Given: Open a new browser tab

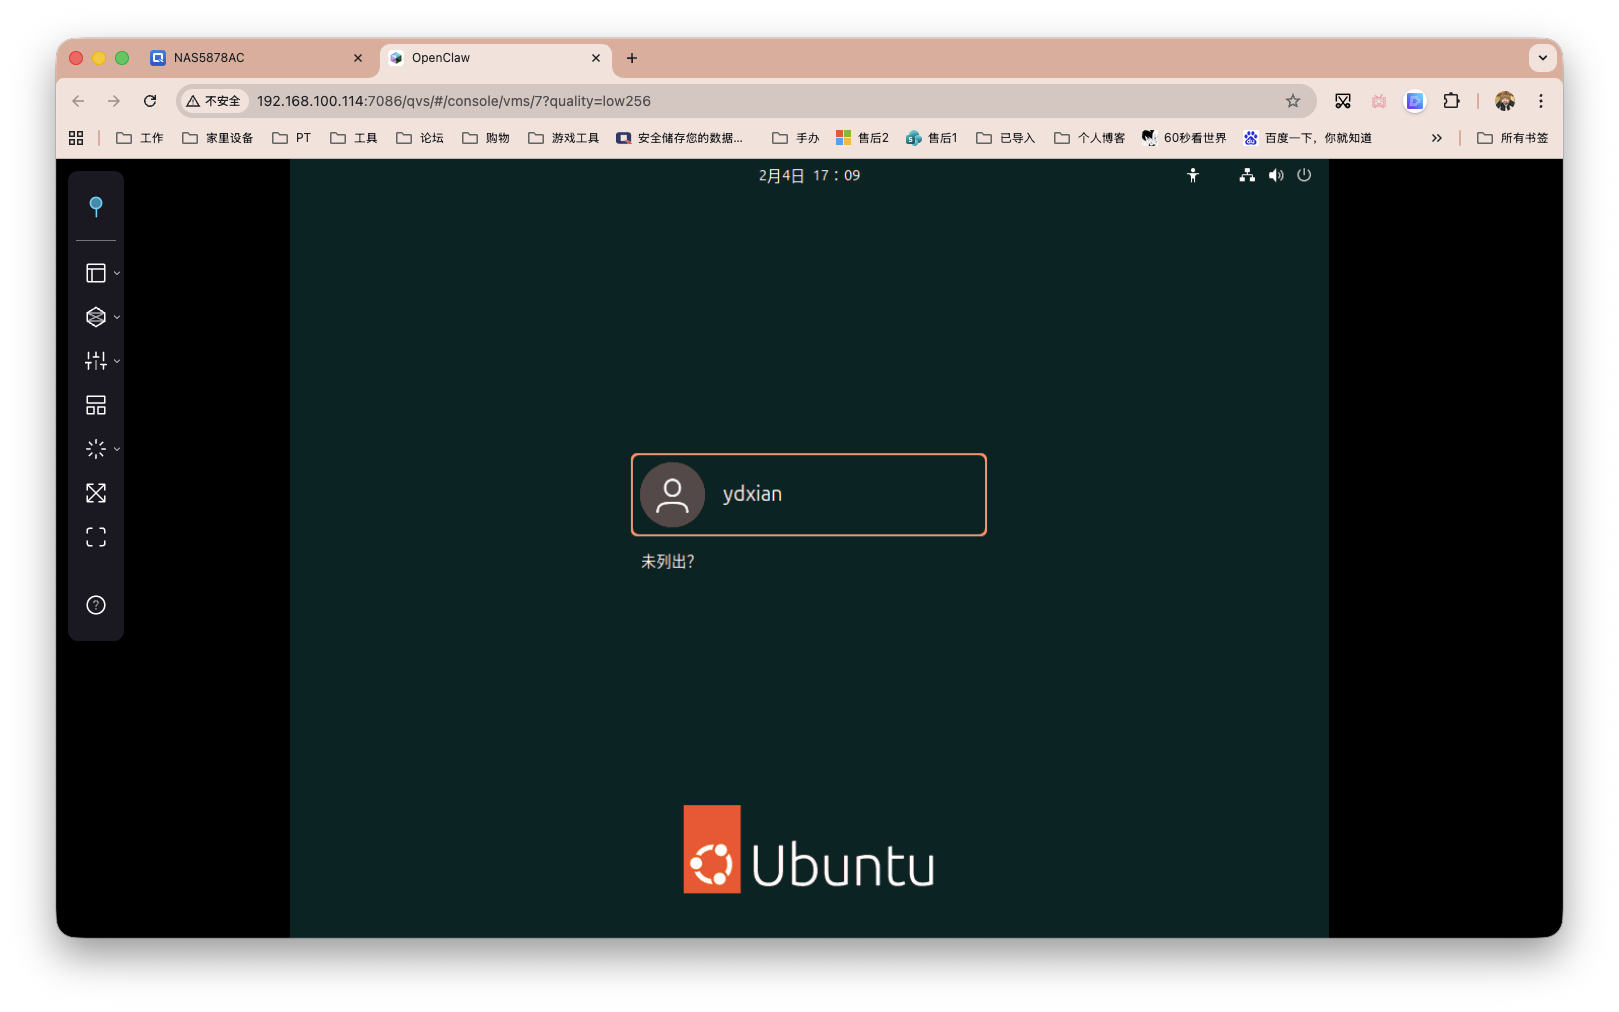Looking at the screenshot, I should click(x=632, y=58).
